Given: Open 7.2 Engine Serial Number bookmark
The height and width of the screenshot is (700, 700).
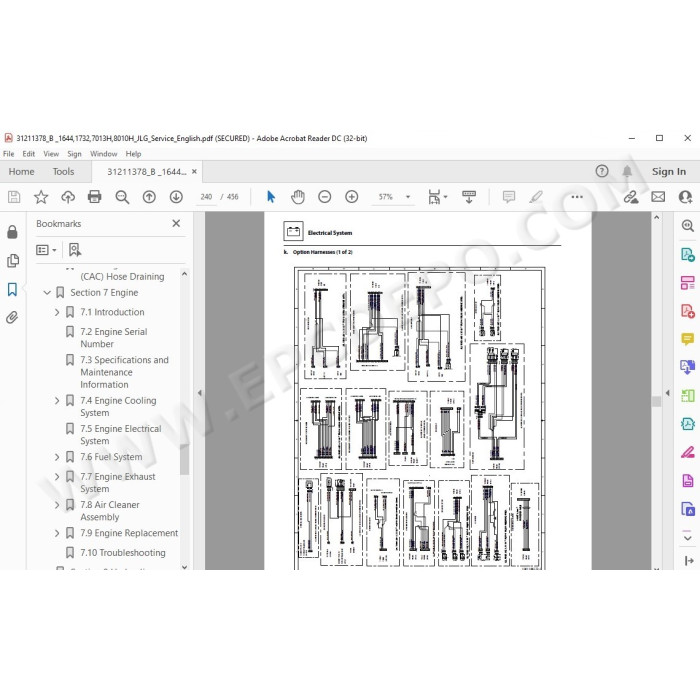Looking at the screenshot, I should [x=113, y=338].
